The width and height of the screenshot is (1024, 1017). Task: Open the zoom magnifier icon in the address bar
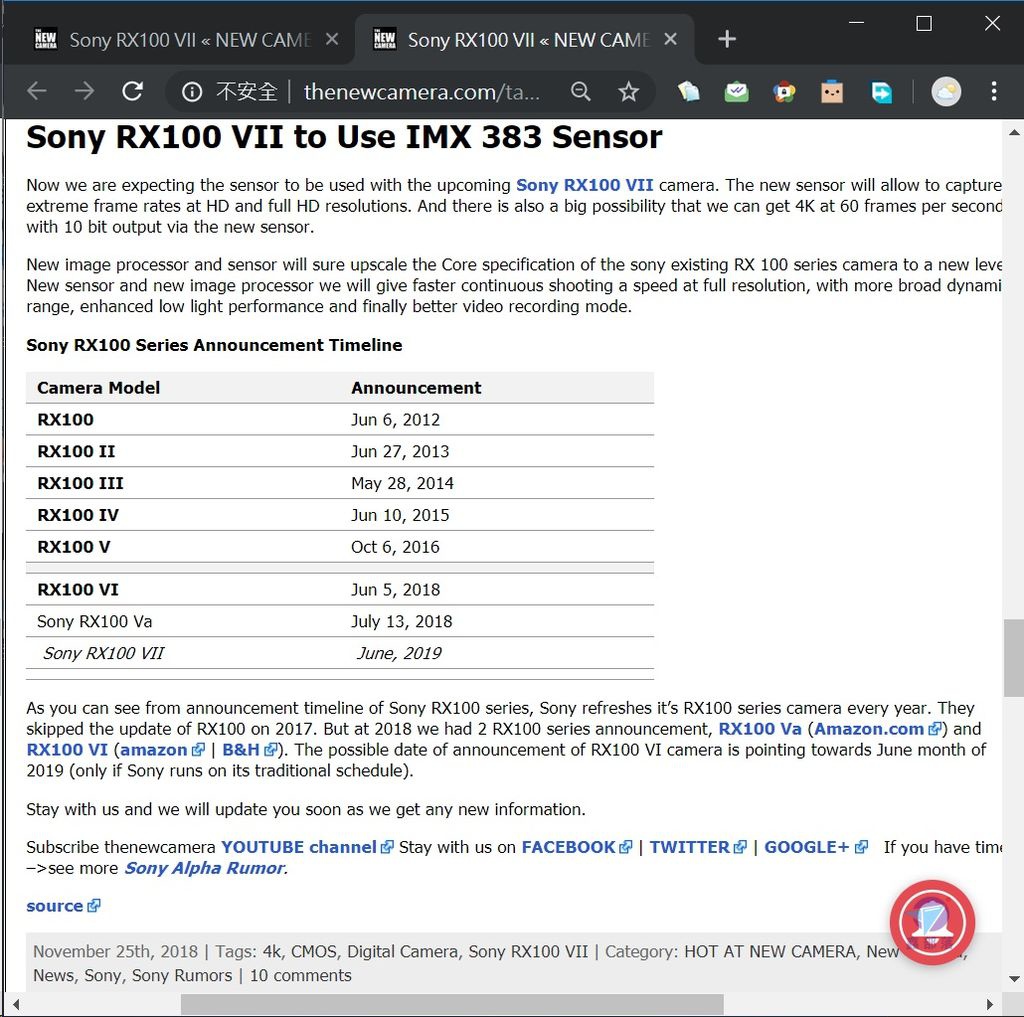point(581,91)
